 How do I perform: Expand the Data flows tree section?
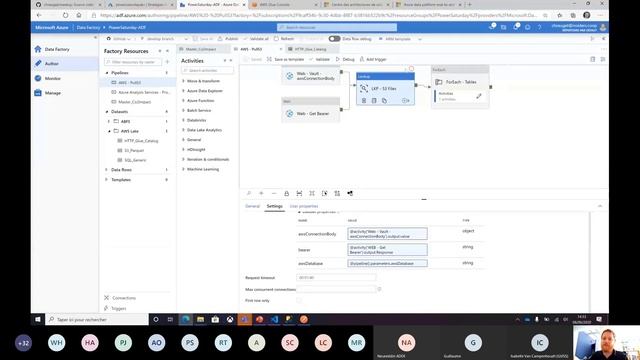pyautogui.click(x=107, y=169)
